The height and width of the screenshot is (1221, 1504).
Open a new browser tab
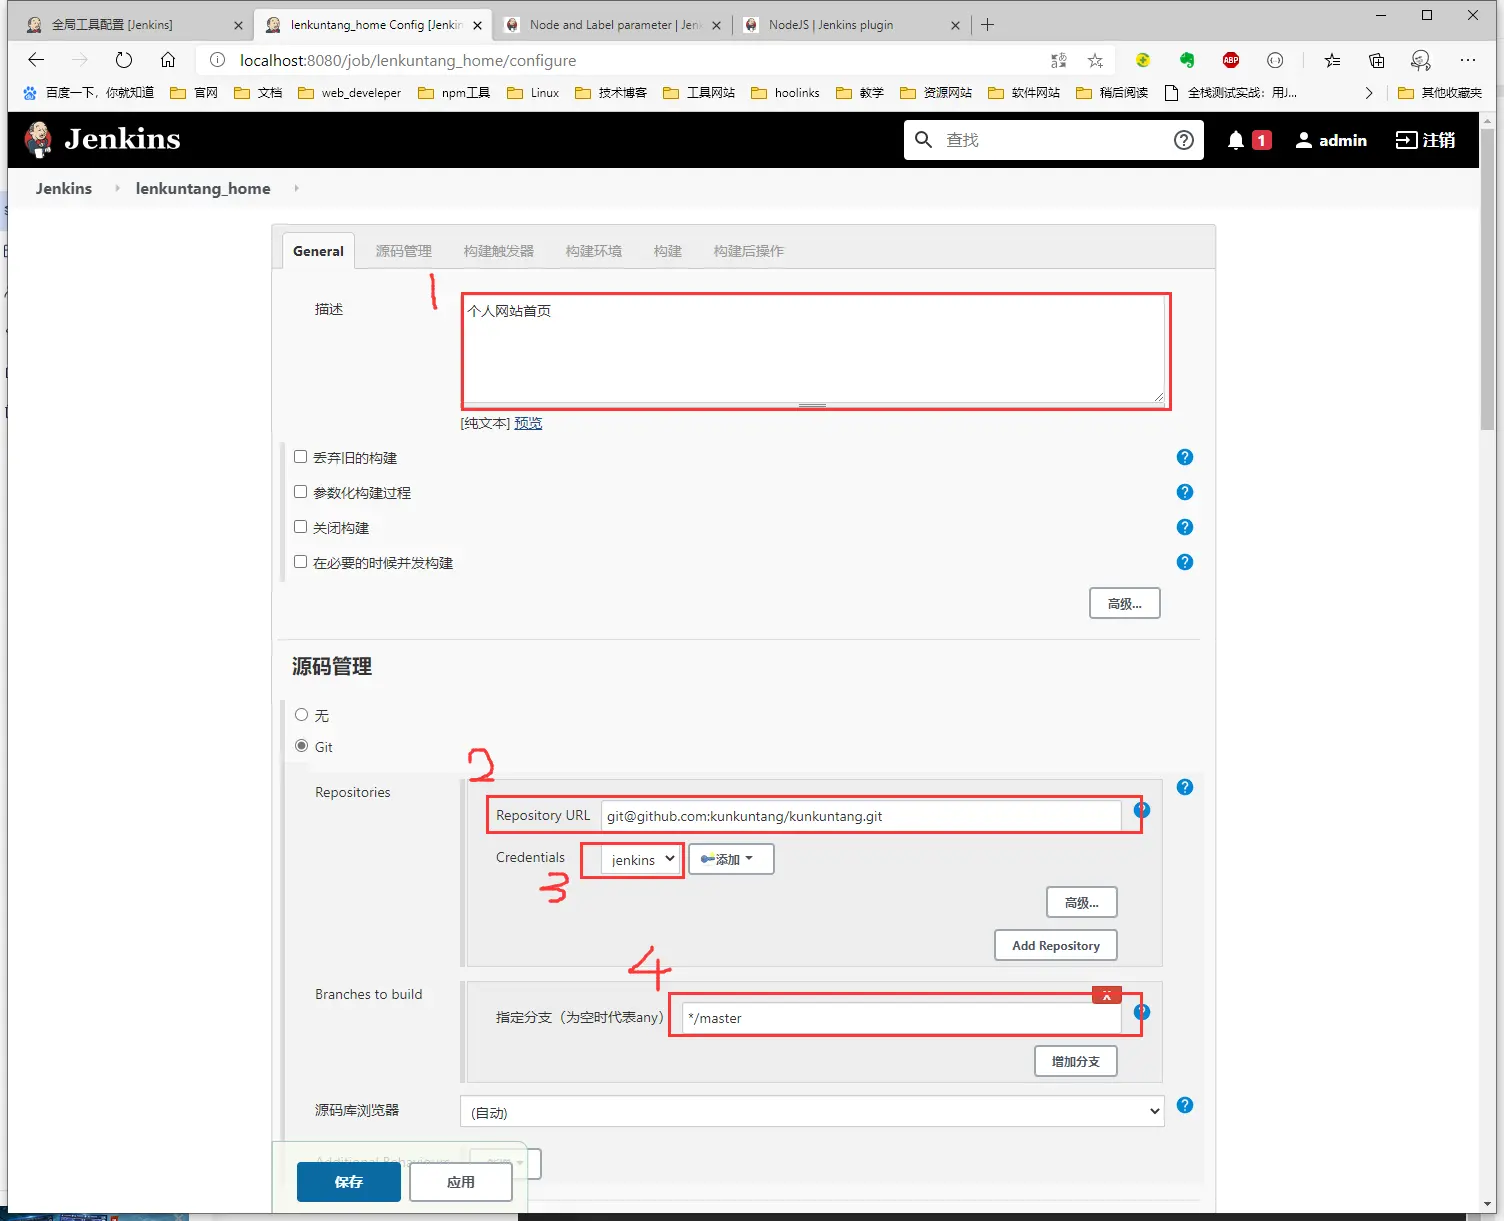988,25
